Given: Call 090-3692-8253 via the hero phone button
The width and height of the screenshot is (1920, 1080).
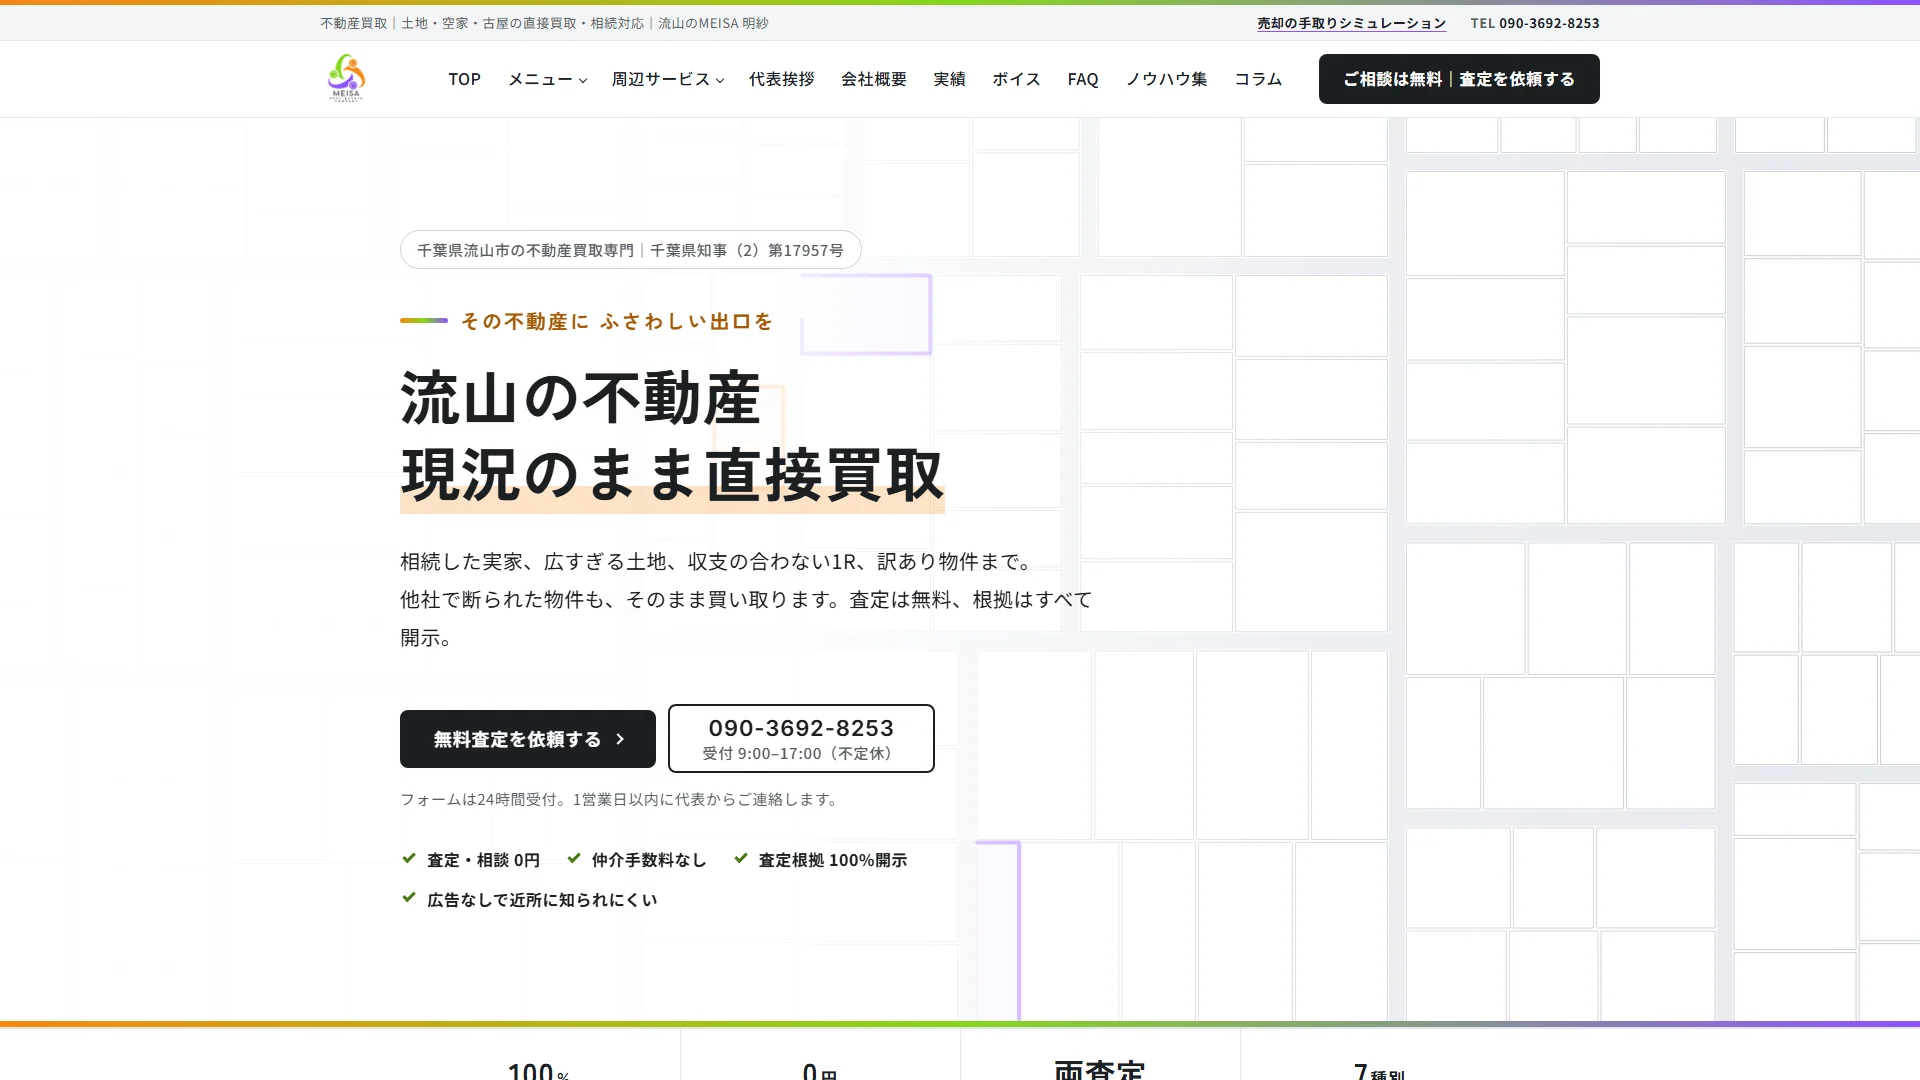Looking at the screenshot, I should [x=801, y=739].
